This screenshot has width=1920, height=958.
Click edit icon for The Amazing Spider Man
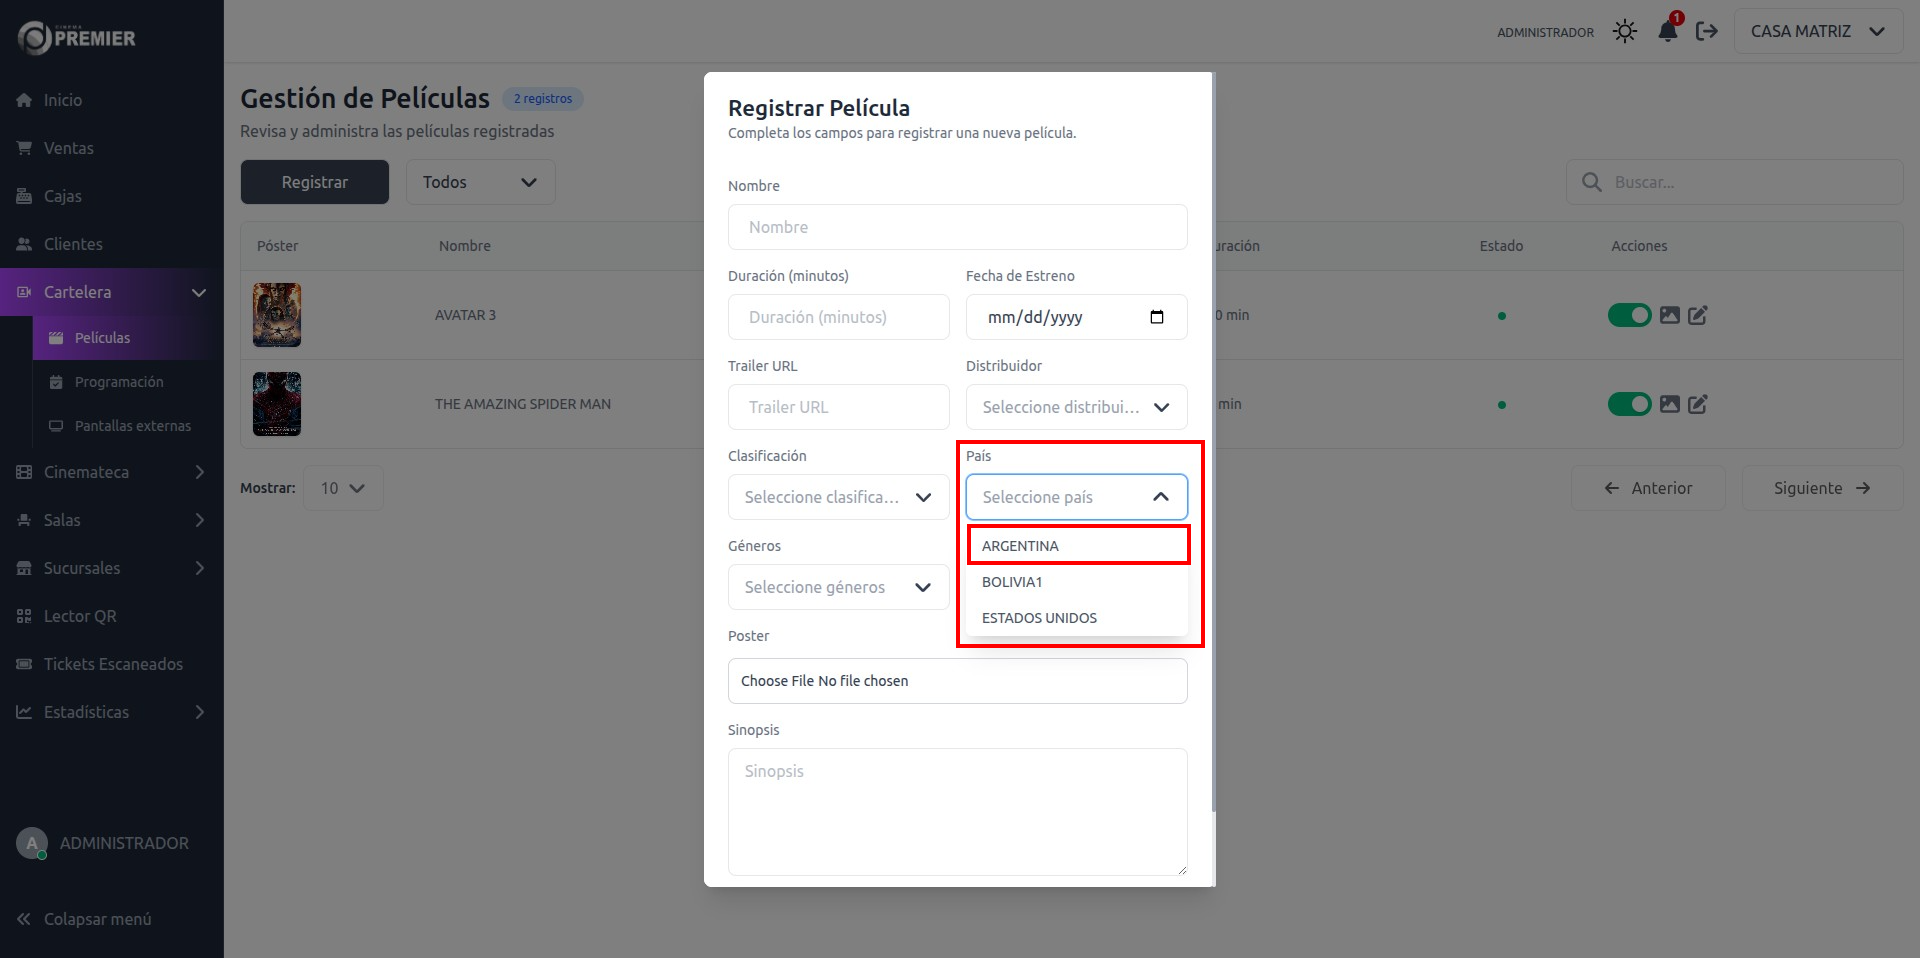coord(1697,404)
